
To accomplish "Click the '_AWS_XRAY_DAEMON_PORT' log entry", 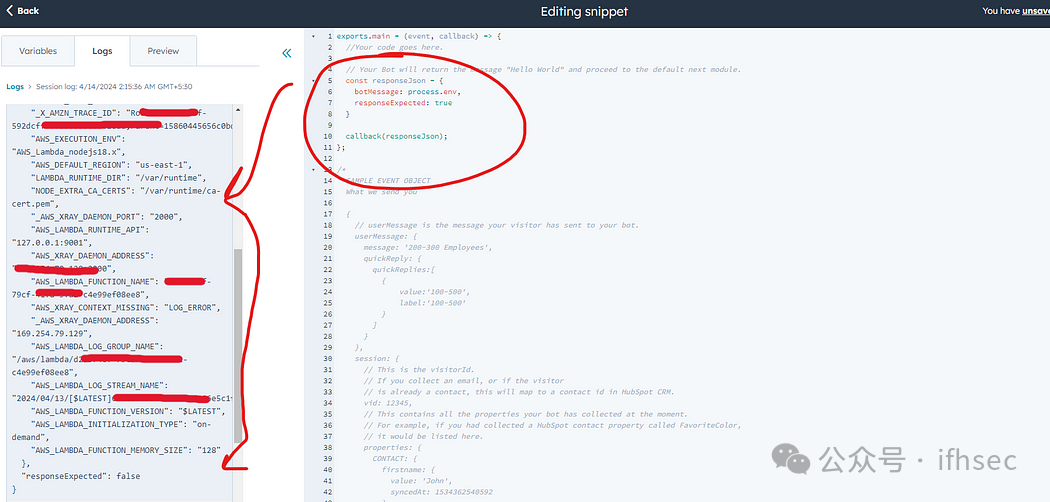I will coord(106,217).
